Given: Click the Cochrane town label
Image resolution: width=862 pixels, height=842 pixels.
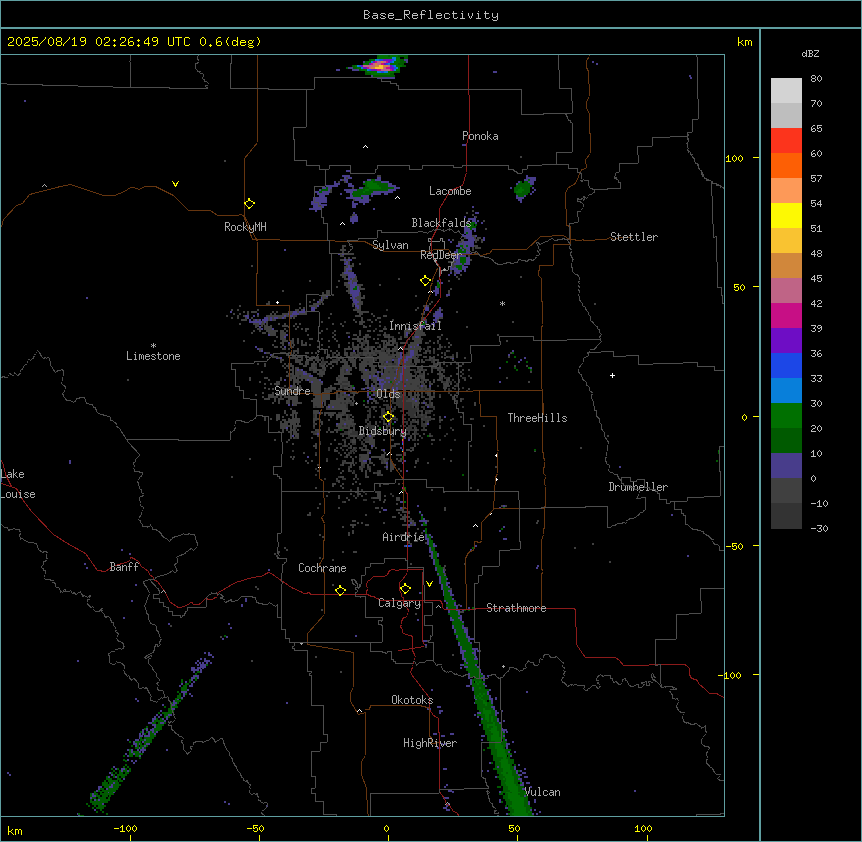Looking at the screenshot, I should pos(322,568).
